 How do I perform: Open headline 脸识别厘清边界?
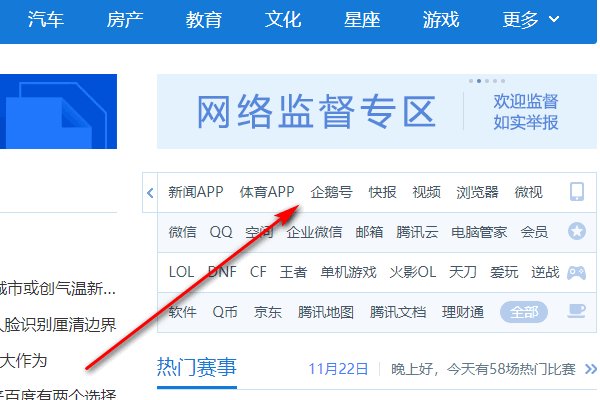(x=58, y=325)
